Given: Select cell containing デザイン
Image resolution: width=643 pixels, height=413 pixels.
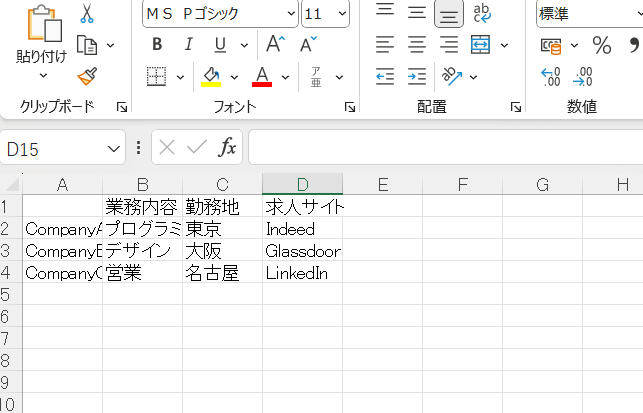Looking at the screenshot, I should point(142,250).
